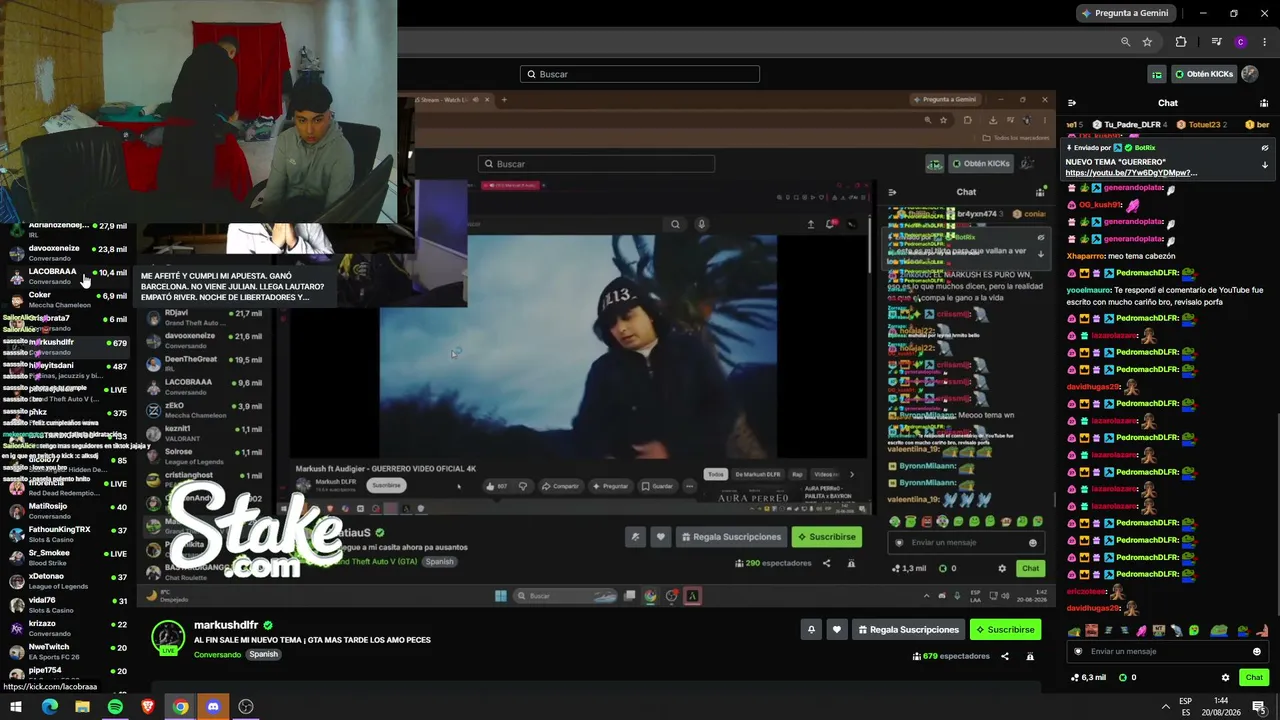Open File Explorer from the taskbar
The height and width of the screenshot is (720, 1280).
[82, 707]
